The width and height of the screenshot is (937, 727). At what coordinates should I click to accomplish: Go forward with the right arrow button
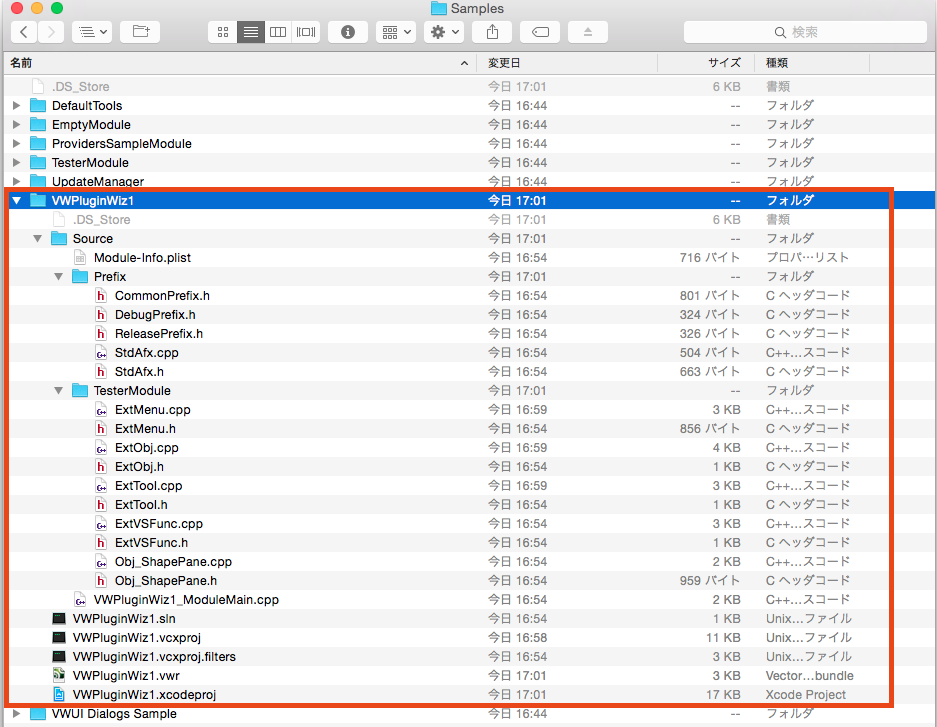(51, 32)
